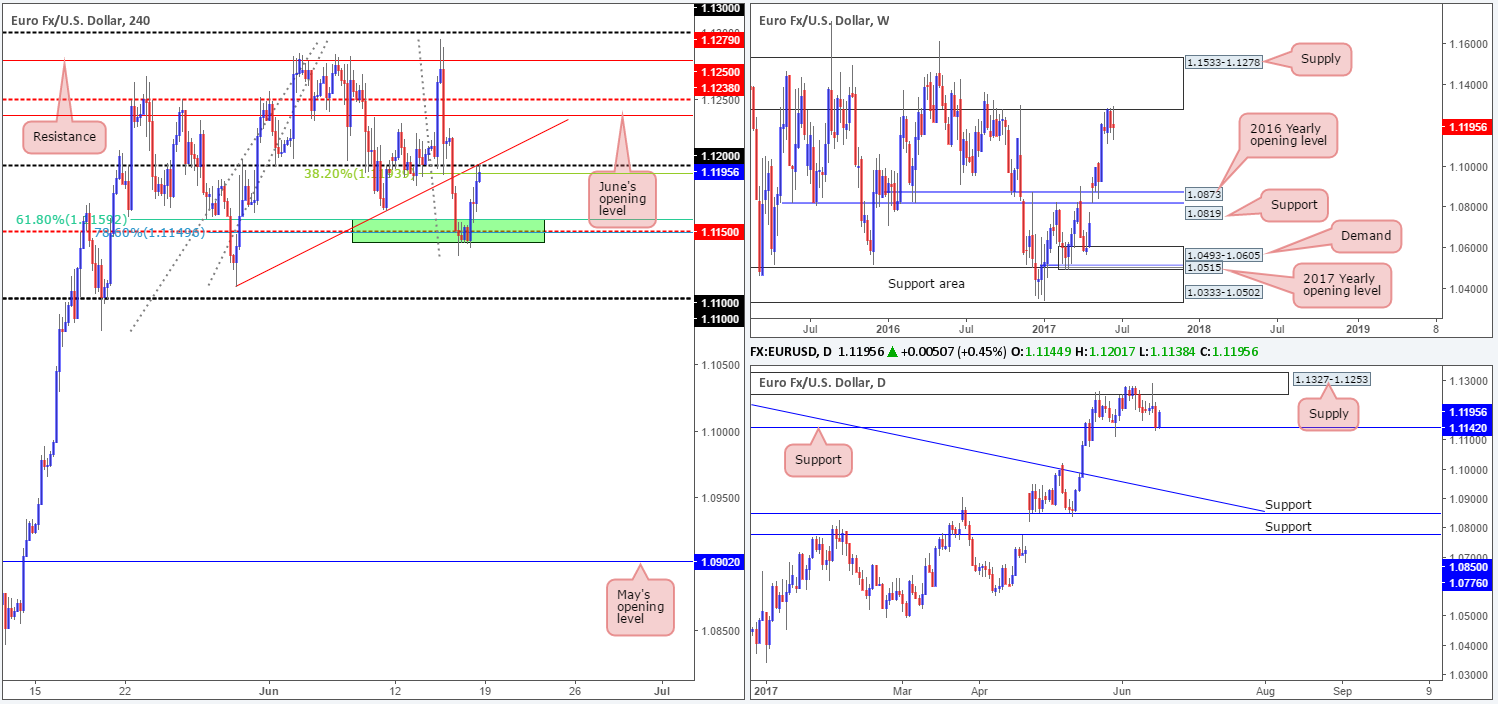This screenshot has width=1498, height=704.
Task: Click the 1.0333-1.0502 support area label
Action: (x=1224, y=292)
